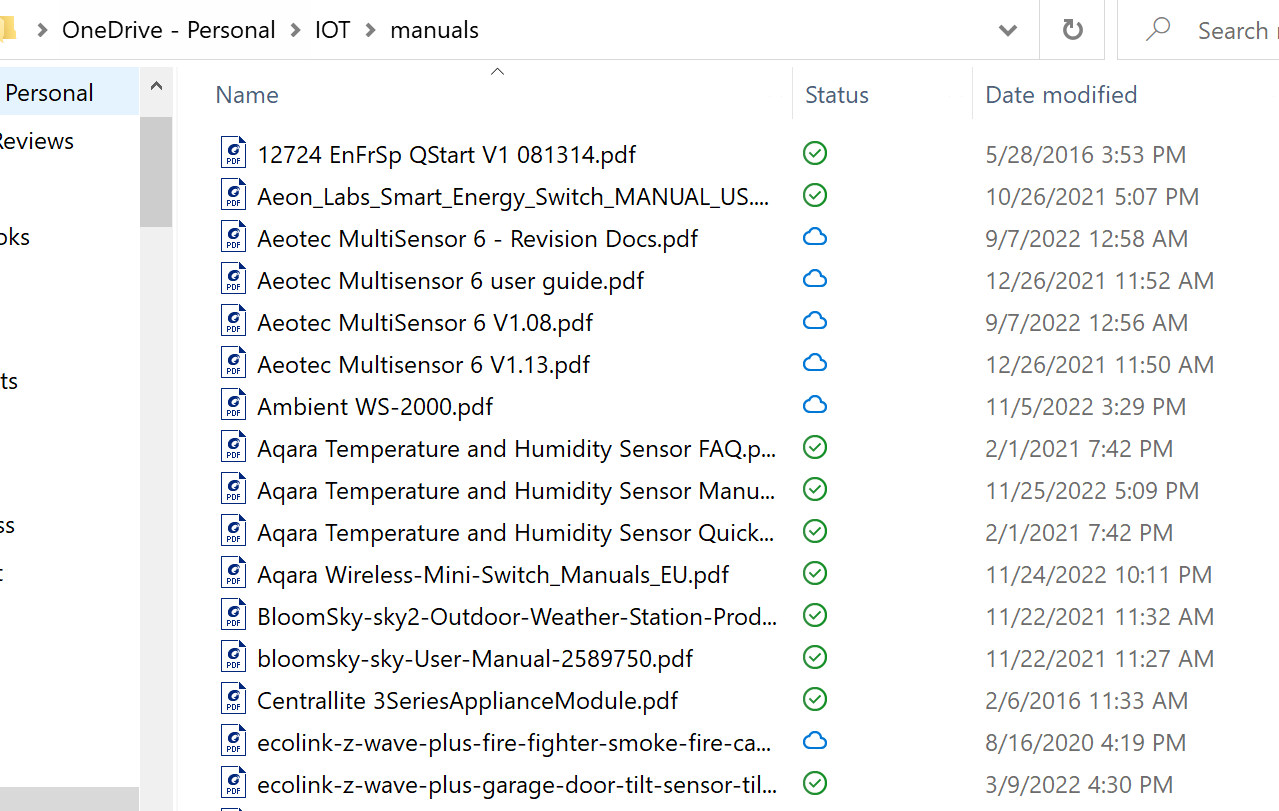Sort files by Date modified column
This screenshot has height=811, width=1279.
1061,95
